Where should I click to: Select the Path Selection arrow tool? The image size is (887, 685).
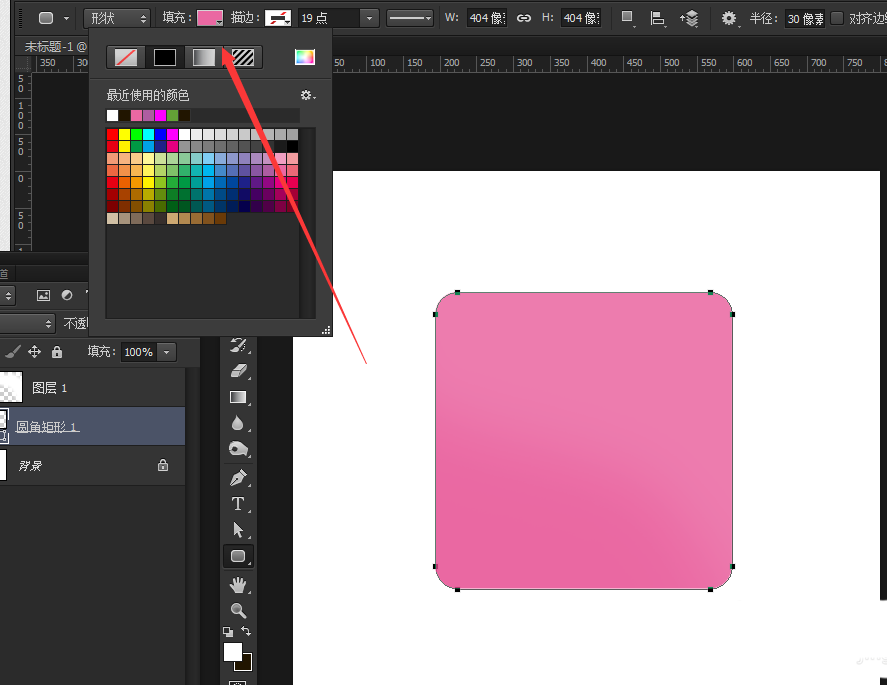click(238, 530)
